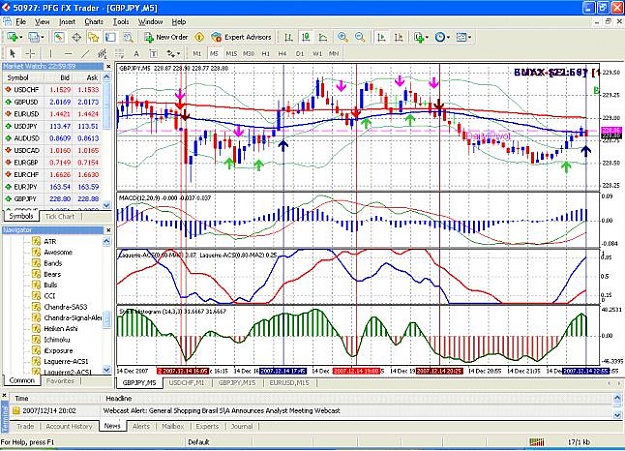Select the text (A) drawing tool
The width and height of the screenshot is (625, 451).
[x=136, y=53]
